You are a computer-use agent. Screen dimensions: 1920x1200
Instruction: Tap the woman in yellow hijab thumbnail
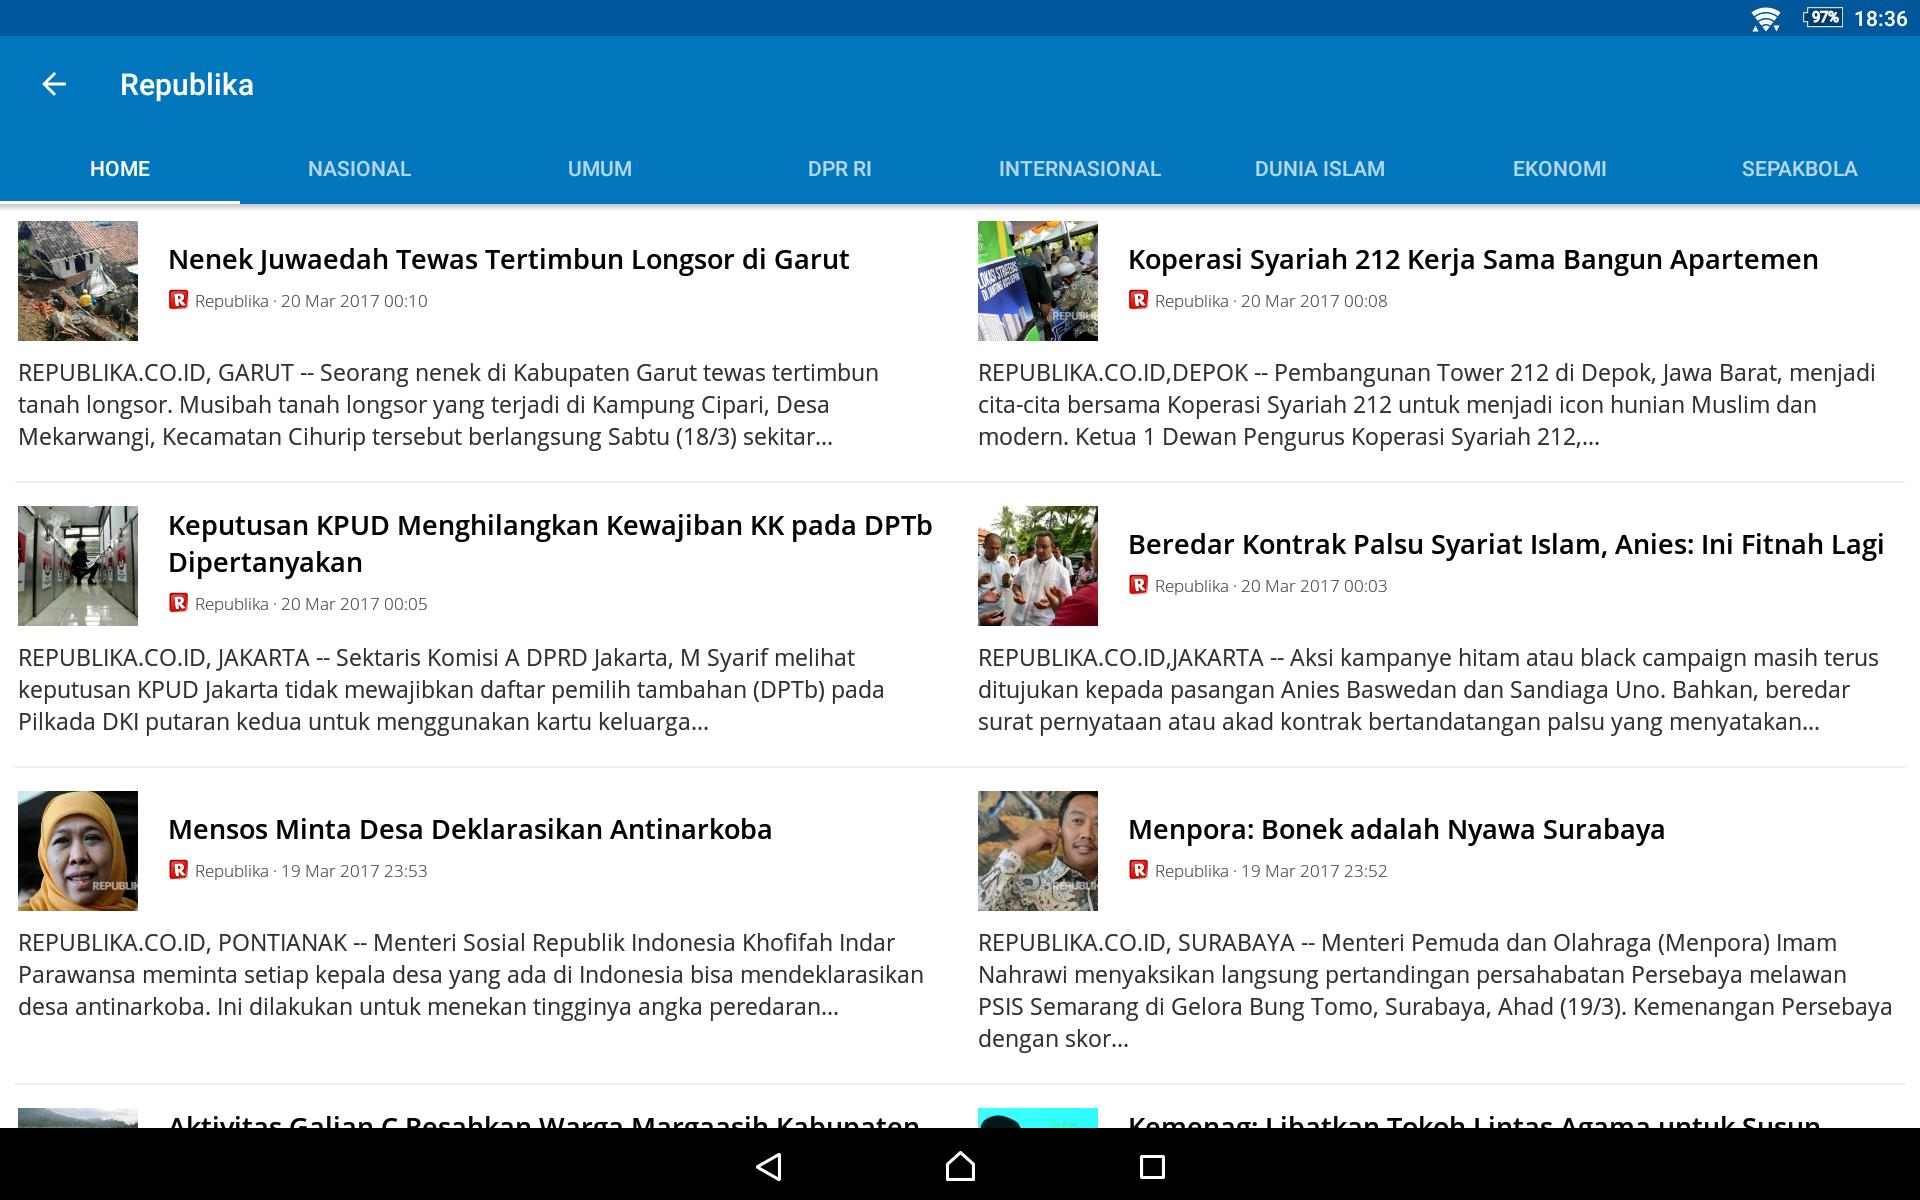coord(78,851)
